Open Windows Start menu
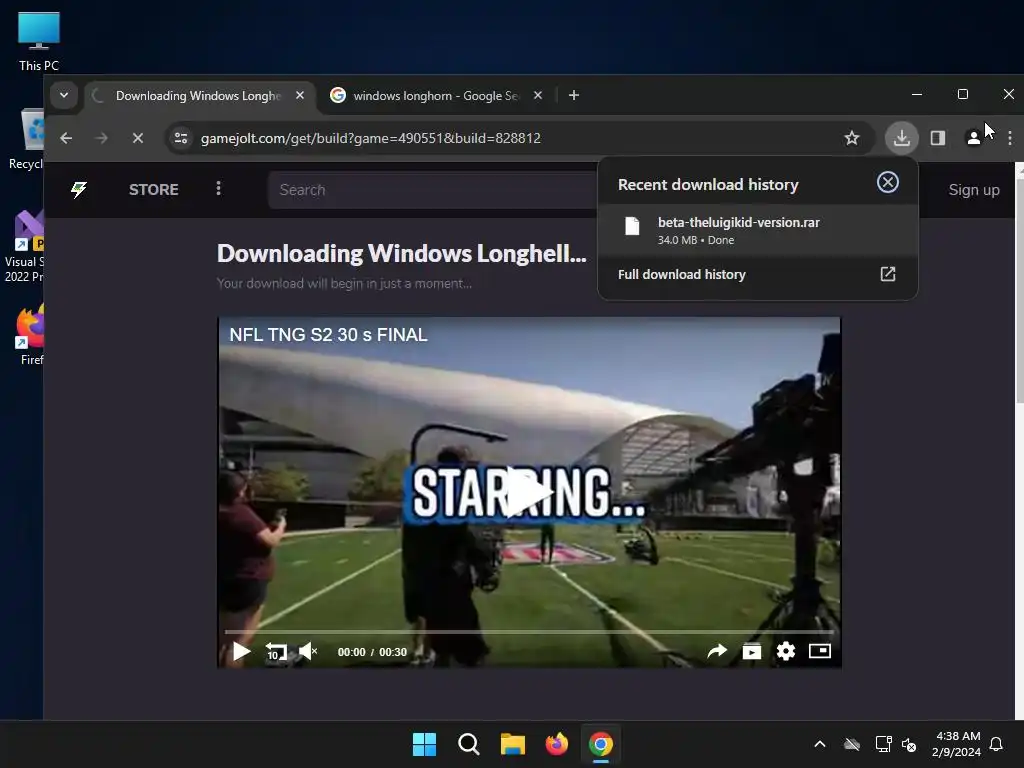 coord(424,744)
